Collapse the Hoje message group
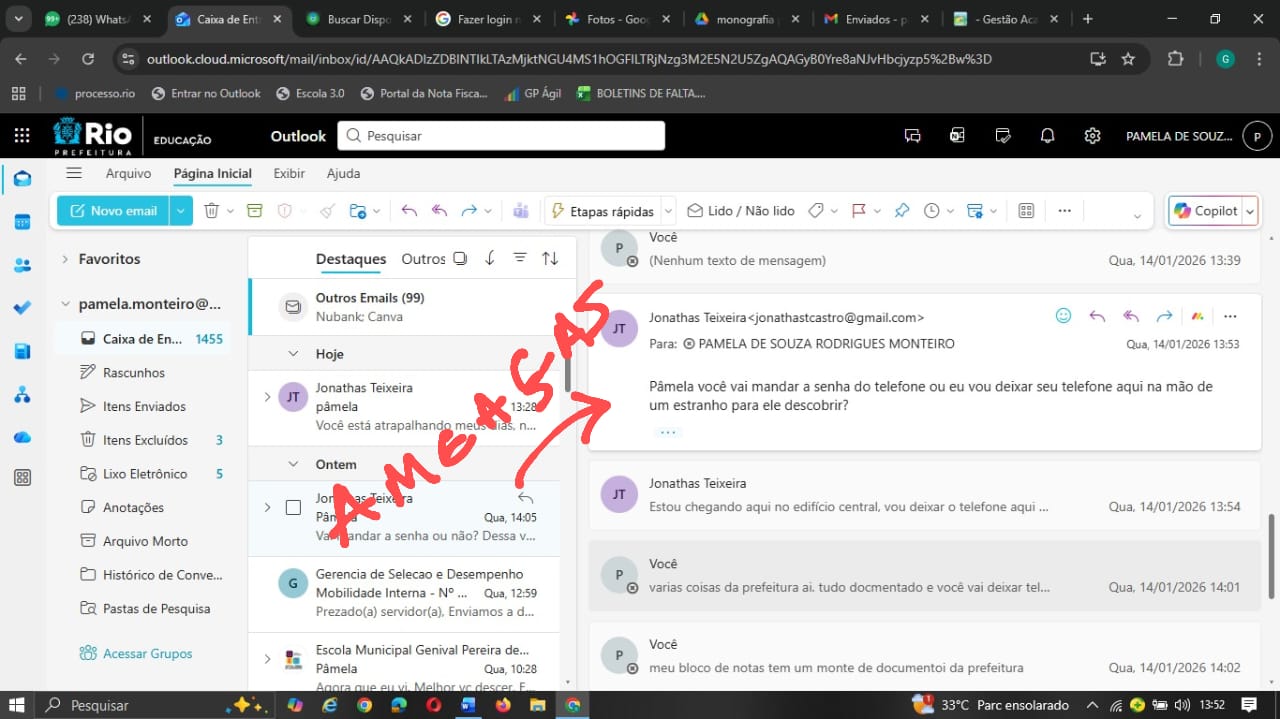 pyautogui.click(x=293, y=354)
